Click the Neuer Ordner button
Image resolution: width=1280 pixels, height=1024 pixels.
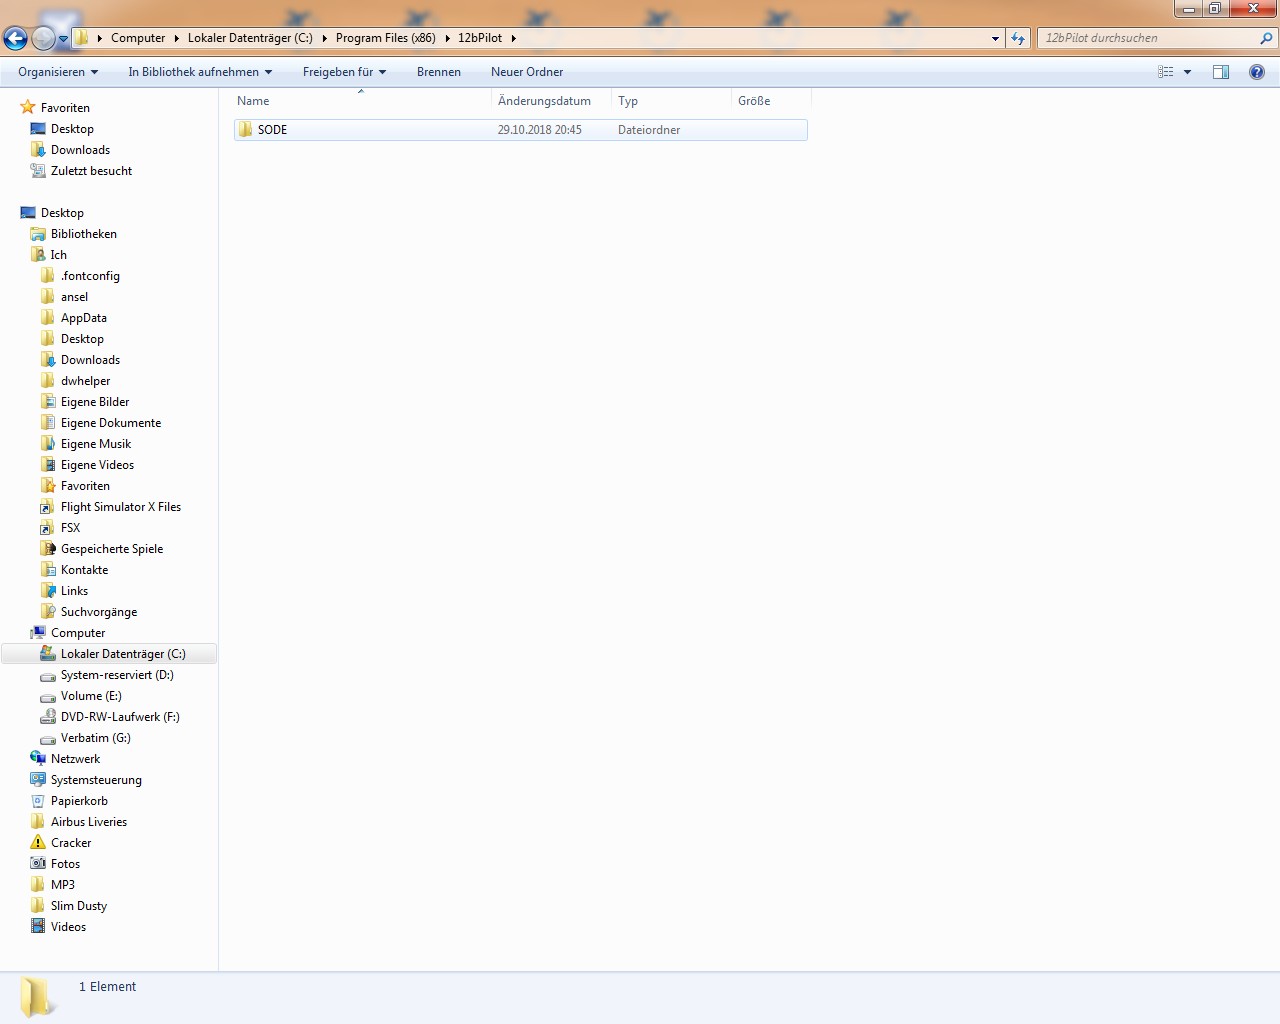click(527, 72)
